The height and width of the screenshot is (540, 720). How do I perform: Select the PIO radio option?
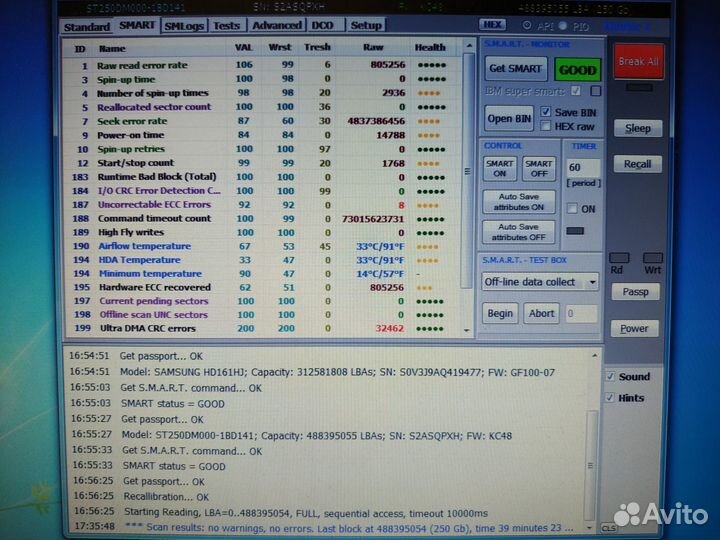pos(562,26)
